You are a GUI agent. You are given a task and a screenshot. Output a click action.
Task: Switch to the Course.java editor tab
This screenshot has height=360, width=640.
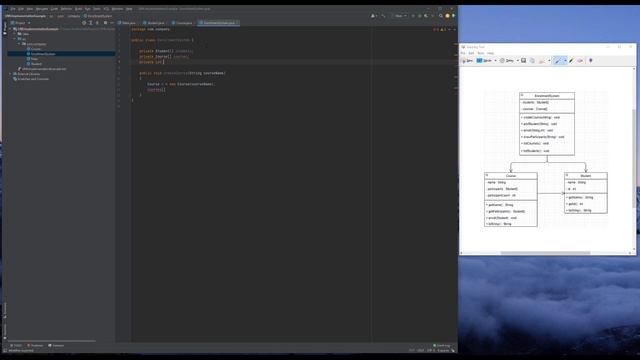(182, 23)
